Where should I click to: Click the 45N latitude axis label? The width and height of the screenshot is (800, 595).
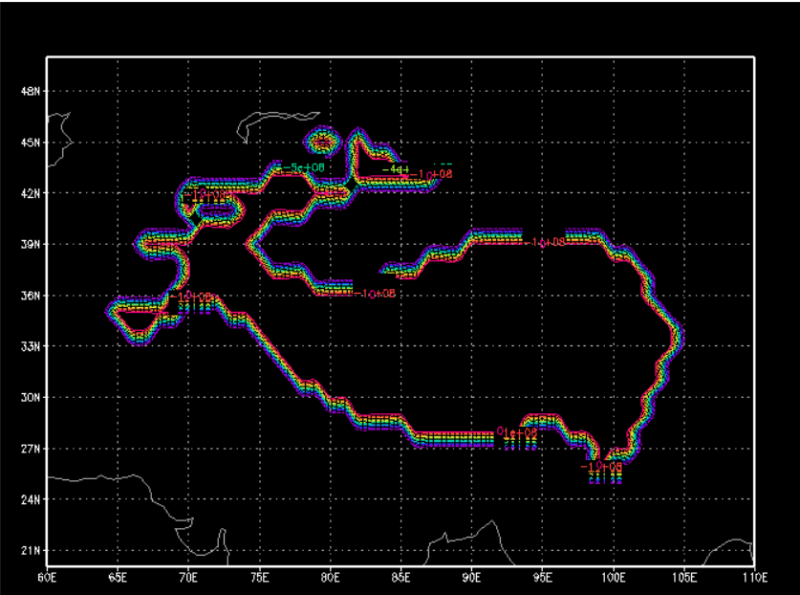tap(30, 142)
